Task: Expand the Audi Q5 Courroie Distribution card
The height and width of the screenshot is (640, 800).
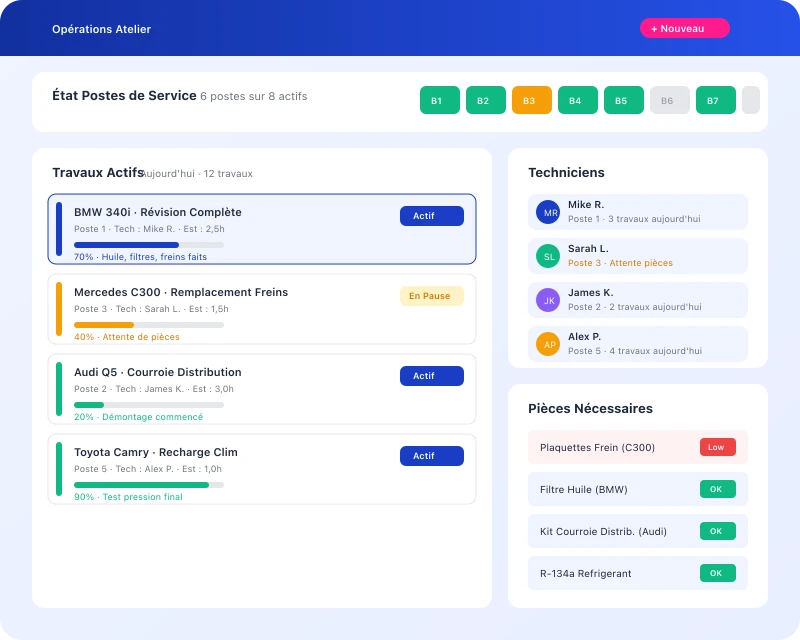Action: pos(260,390)
